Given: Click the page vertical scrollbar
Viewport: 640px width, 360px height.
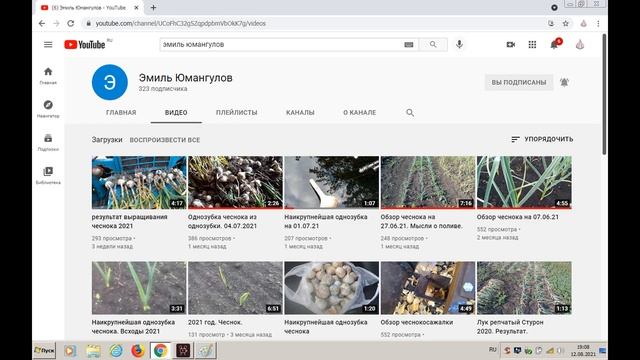Looking at the screenshot, I should point(604,94).
